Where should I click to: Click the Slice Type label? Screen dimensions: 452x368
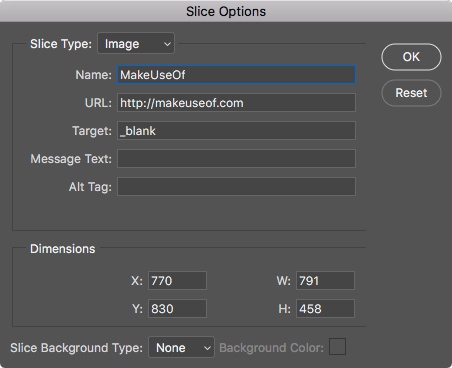(61, 44)
